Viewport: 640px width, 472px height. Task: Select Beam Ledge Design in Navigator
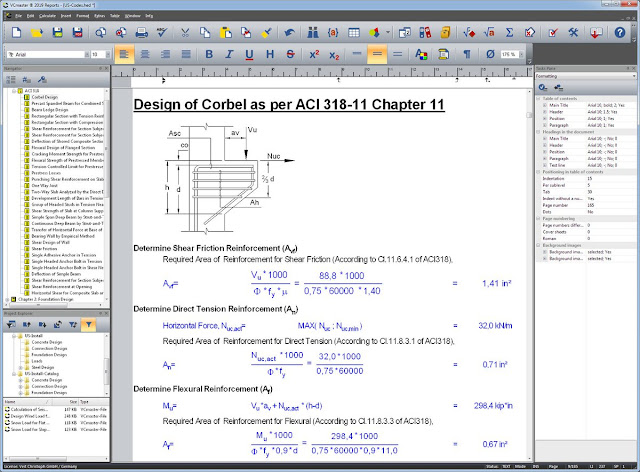[50, 110]
